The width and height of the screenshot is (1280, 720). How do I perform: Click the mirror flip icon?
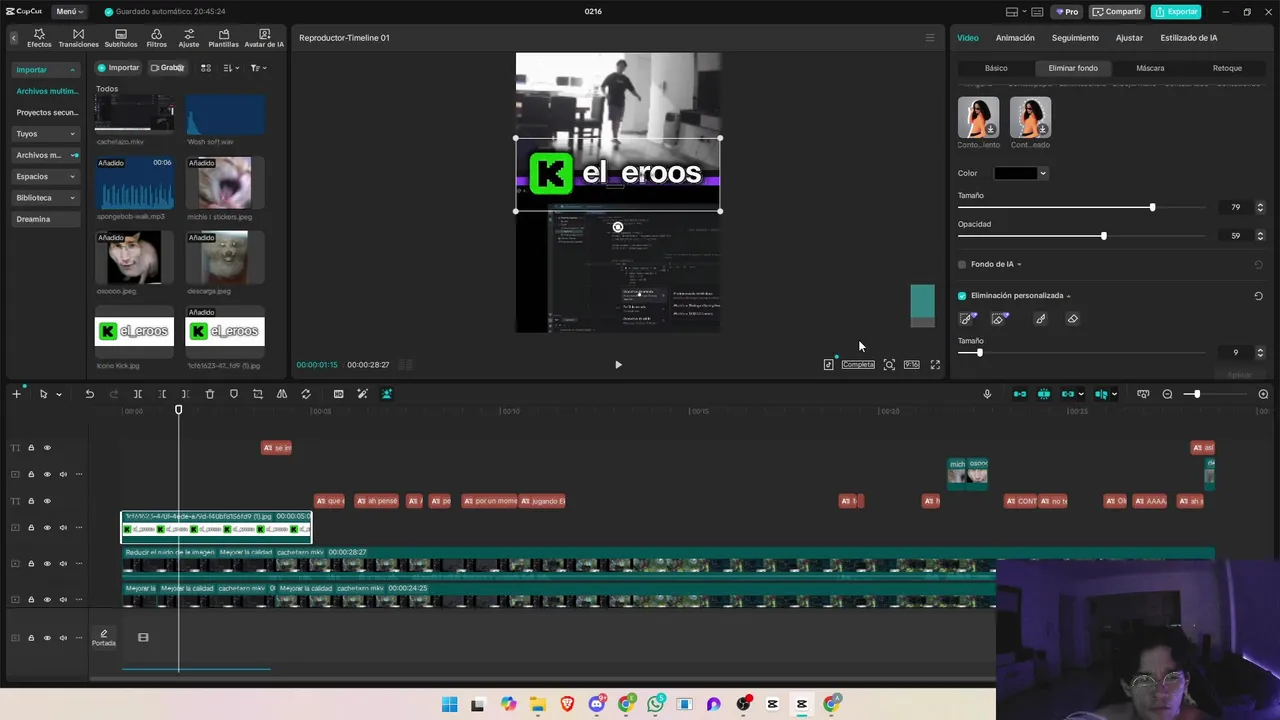coord(282,394)
